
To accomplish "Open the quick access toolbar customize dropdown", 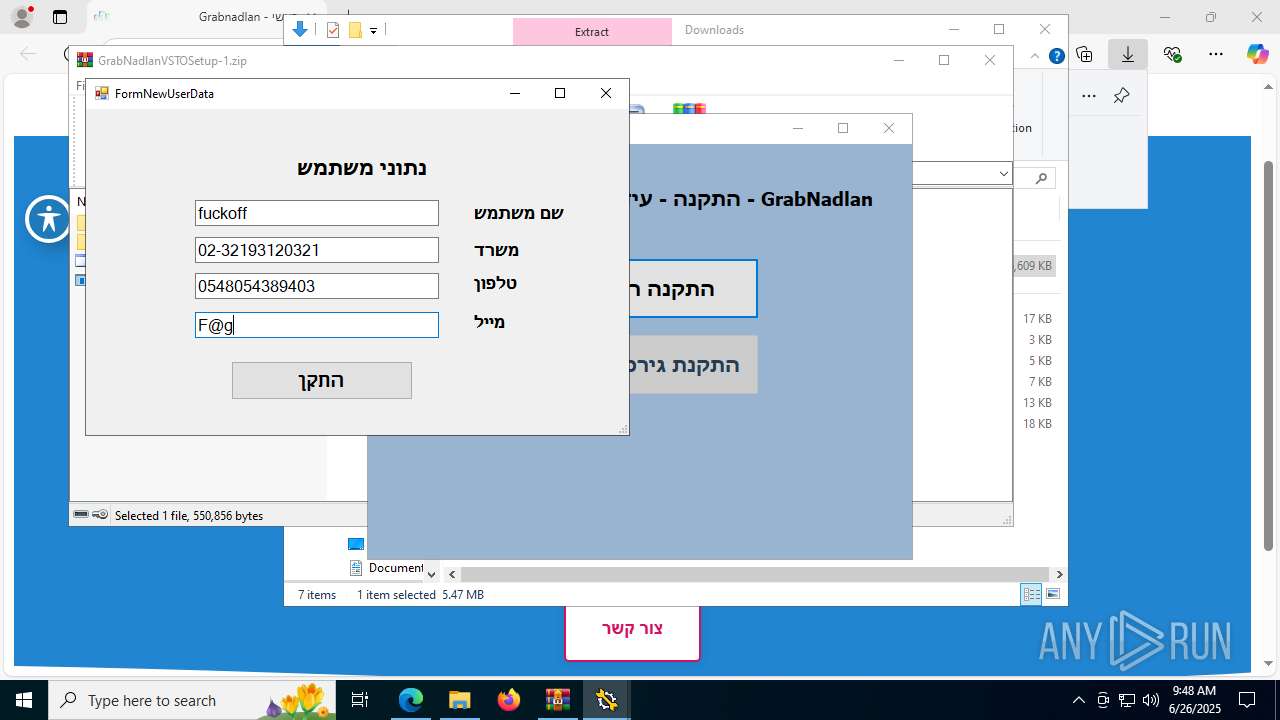I will (x=373, y=31).
